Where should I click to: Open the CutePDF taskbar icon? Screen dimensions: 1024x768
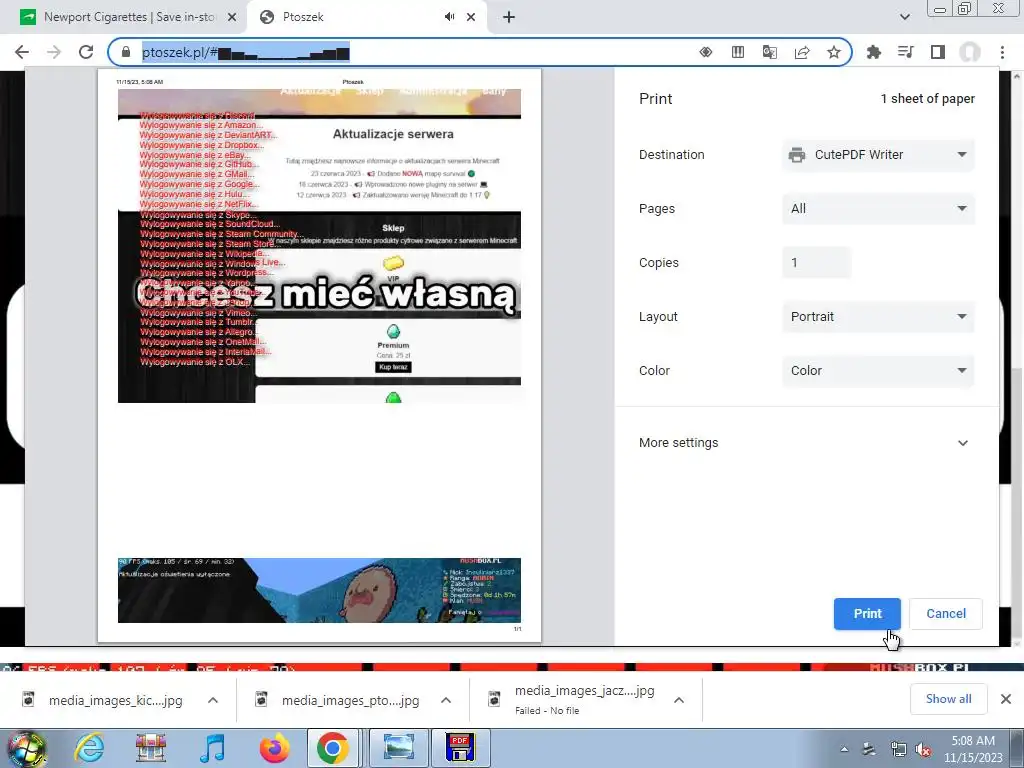(460, 748)
